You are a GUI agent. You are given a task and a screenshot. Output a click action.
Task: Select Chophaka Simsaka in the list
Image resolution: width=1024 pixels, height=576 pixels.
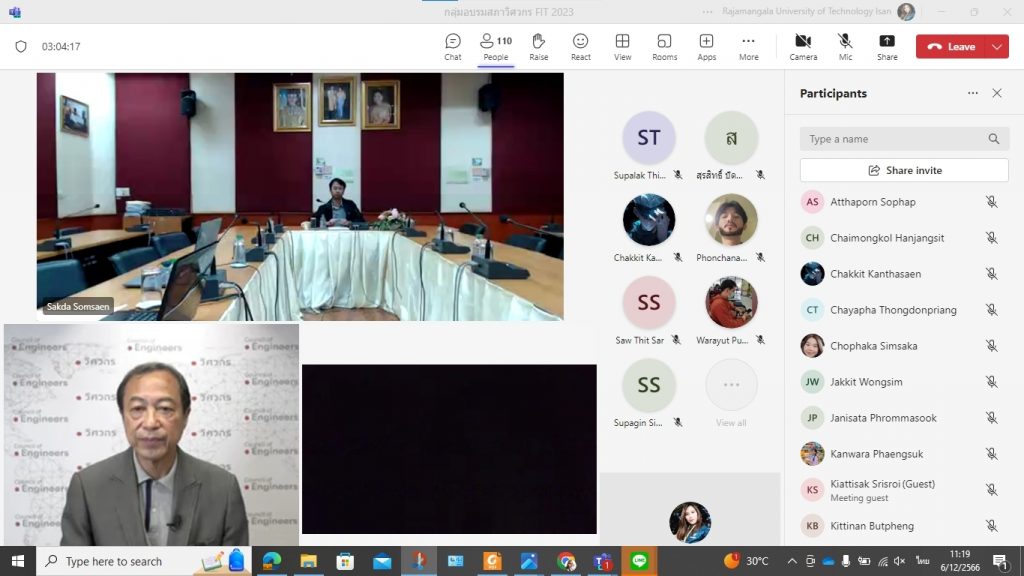tap(873, 346)
